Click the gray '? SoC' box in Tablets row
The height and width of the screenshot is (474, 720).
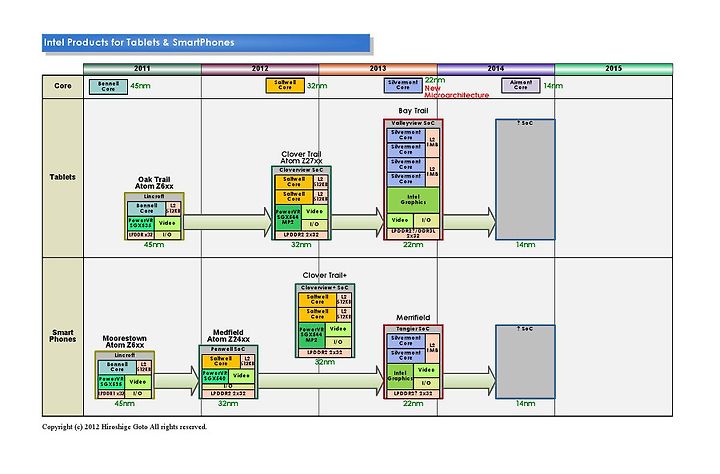click(525, 180)
